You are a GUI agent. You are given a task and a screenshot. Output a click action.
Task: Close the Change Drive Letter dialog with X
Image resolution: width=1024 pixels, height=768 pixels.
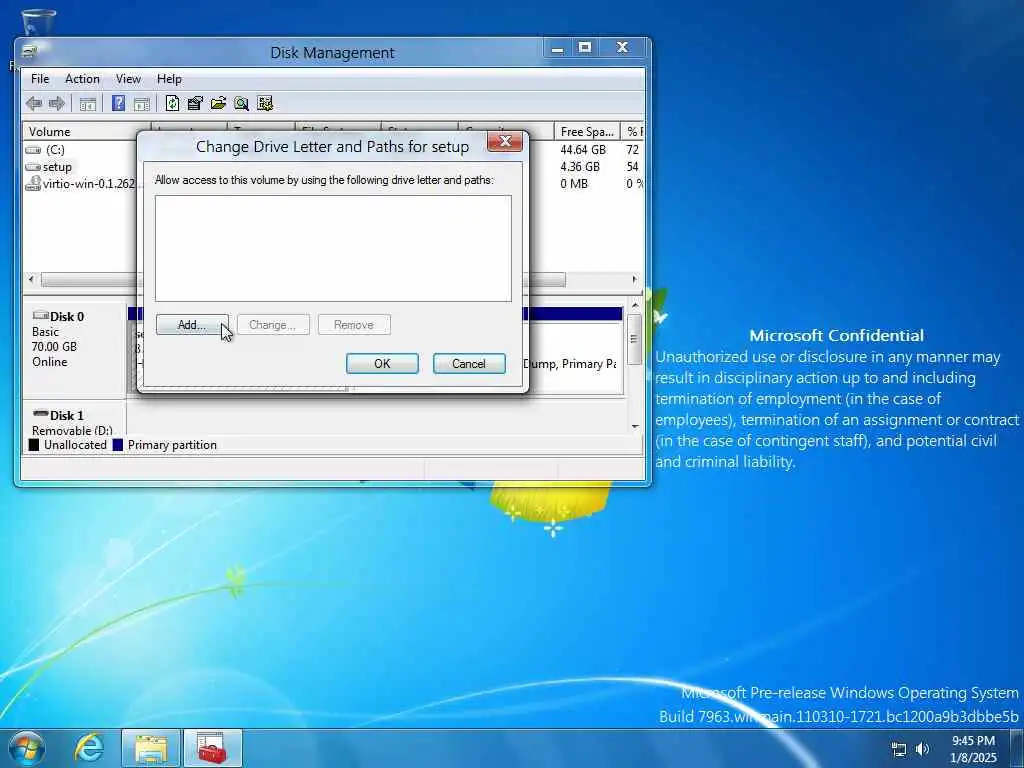pos(505,142)
